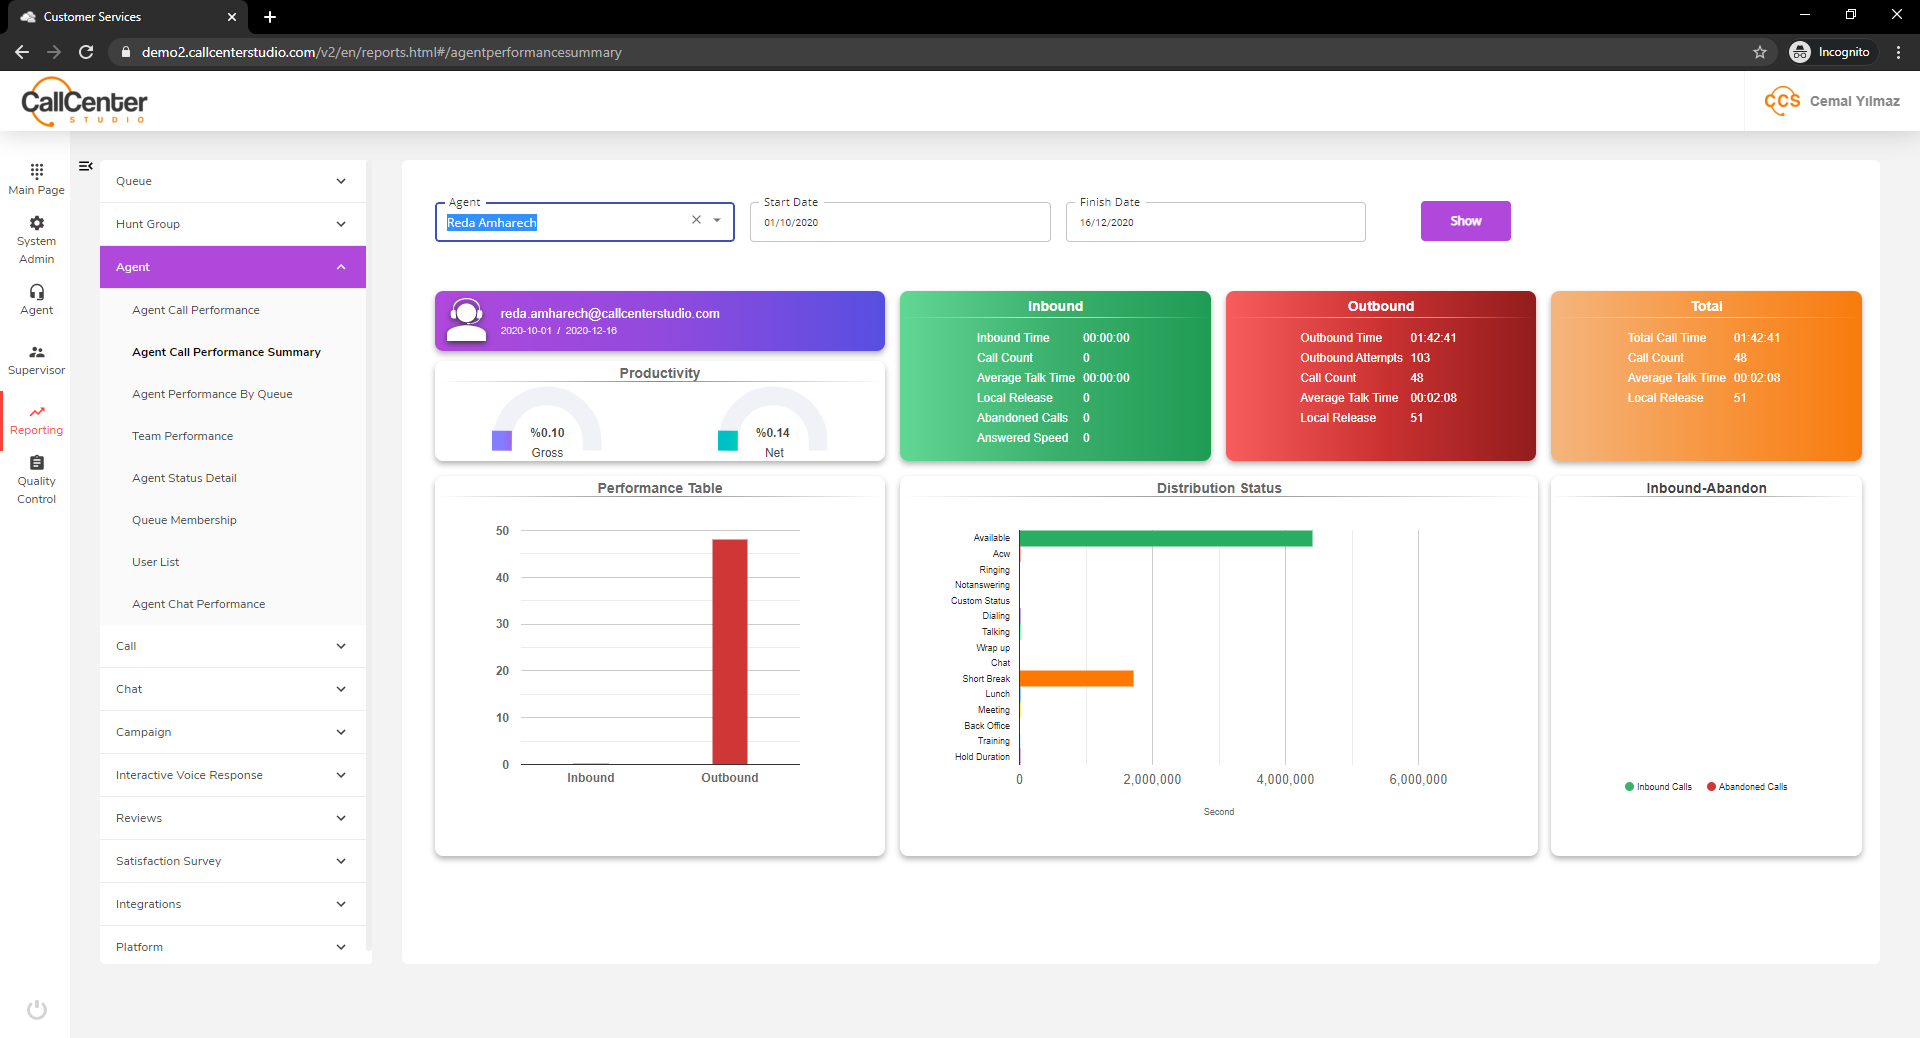Toggle Inbound Calls legend item

coord(1658,787)
